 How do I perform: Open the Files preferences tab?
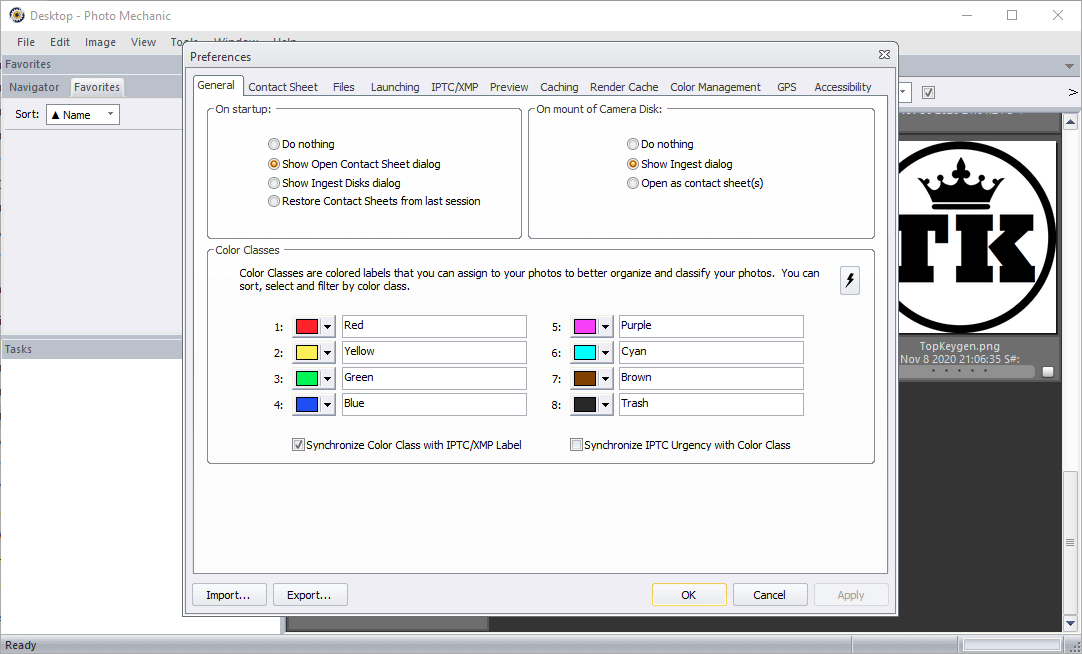click(344, 87)
